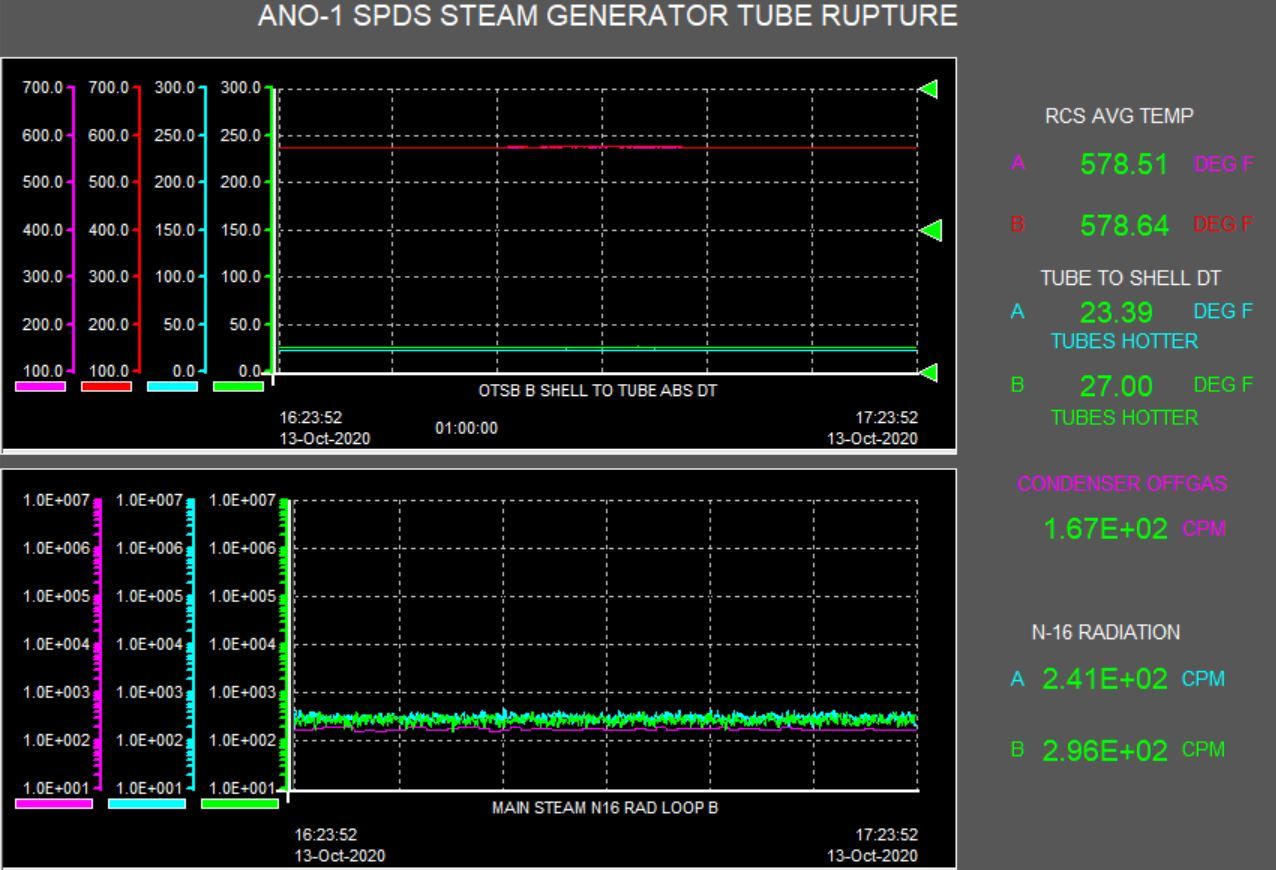Click the 700.0 label on the red axis
The image size is (1276, 870).
pyautogui.click(x=107, y=88)
